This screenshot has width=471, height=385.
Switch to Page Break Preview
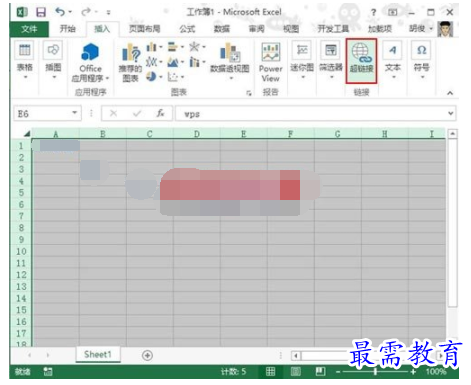coord(320,371)
